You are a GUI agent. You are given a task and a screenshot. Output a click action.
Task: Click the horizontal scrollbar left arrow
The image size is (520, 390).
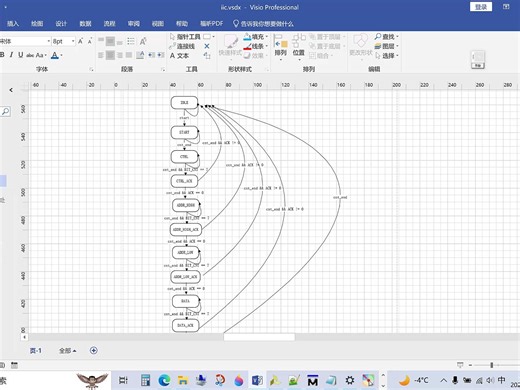click(x=24, y=337)
